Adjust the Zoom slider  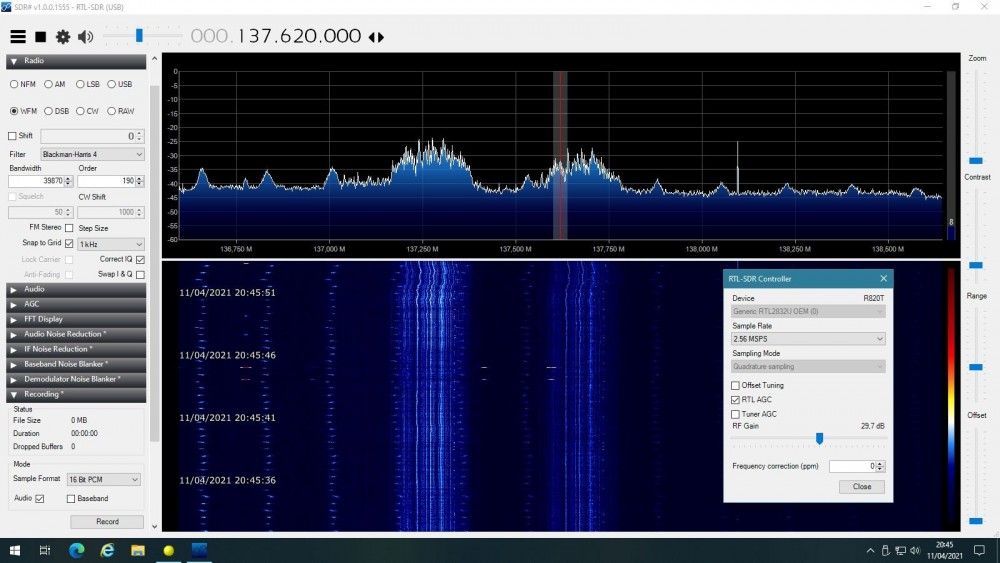click(976, 161)
